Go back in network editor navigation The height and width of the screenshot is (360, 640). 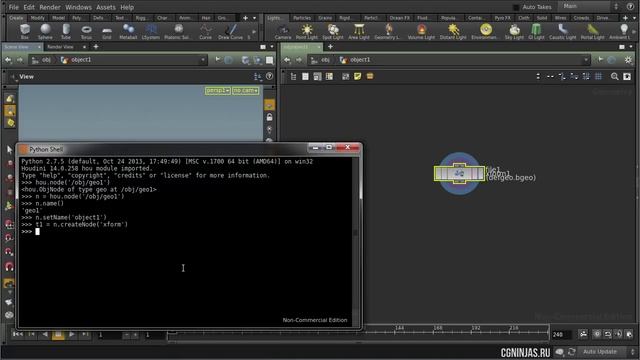coord(287,60)
